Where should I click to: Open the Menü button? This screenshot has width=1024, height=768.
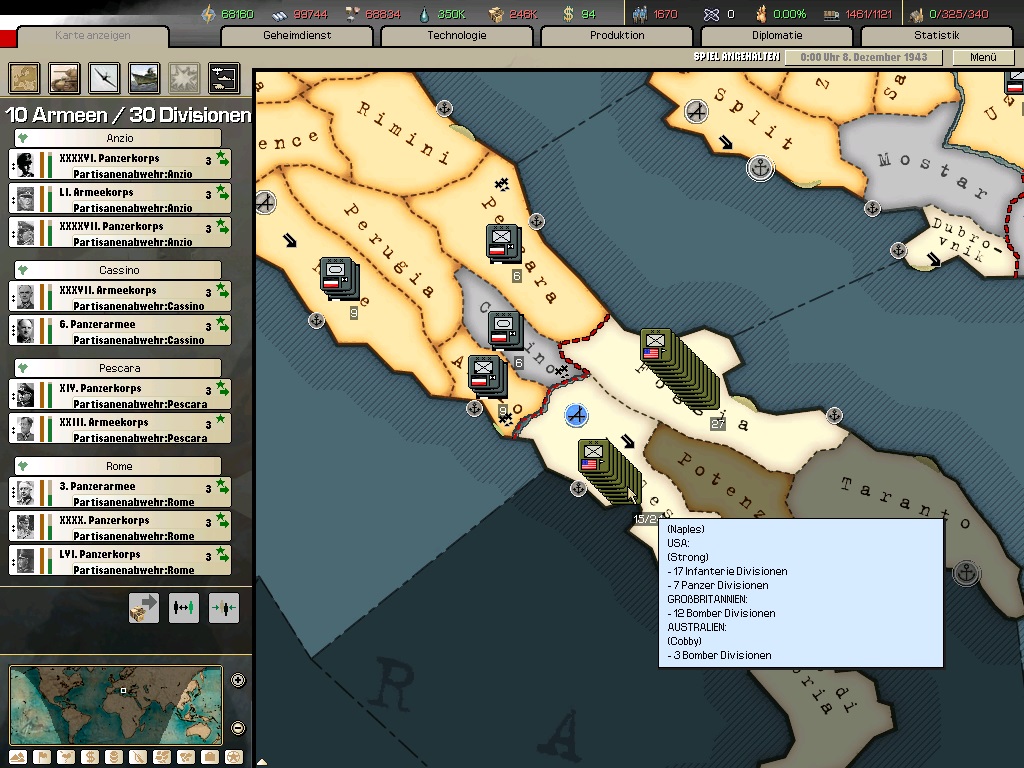[983, 57]
